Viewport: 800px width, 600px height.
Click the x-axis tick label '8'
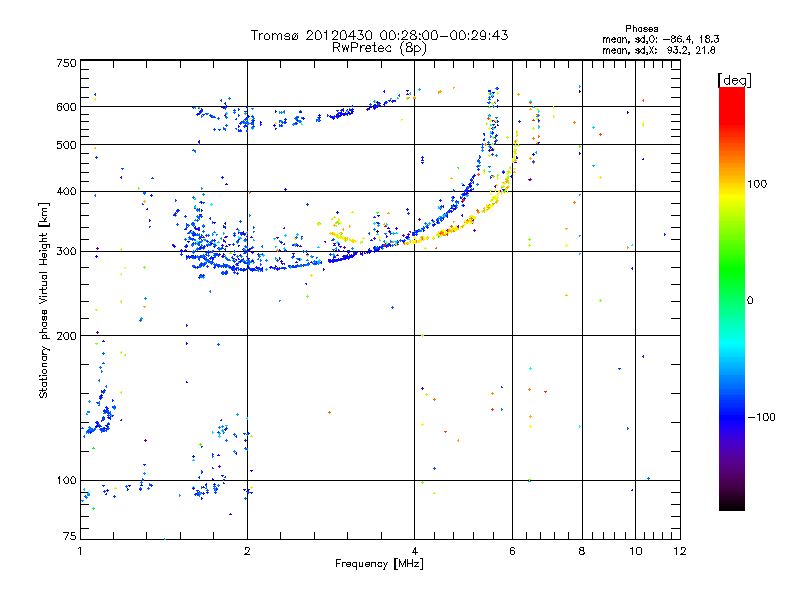582,551
